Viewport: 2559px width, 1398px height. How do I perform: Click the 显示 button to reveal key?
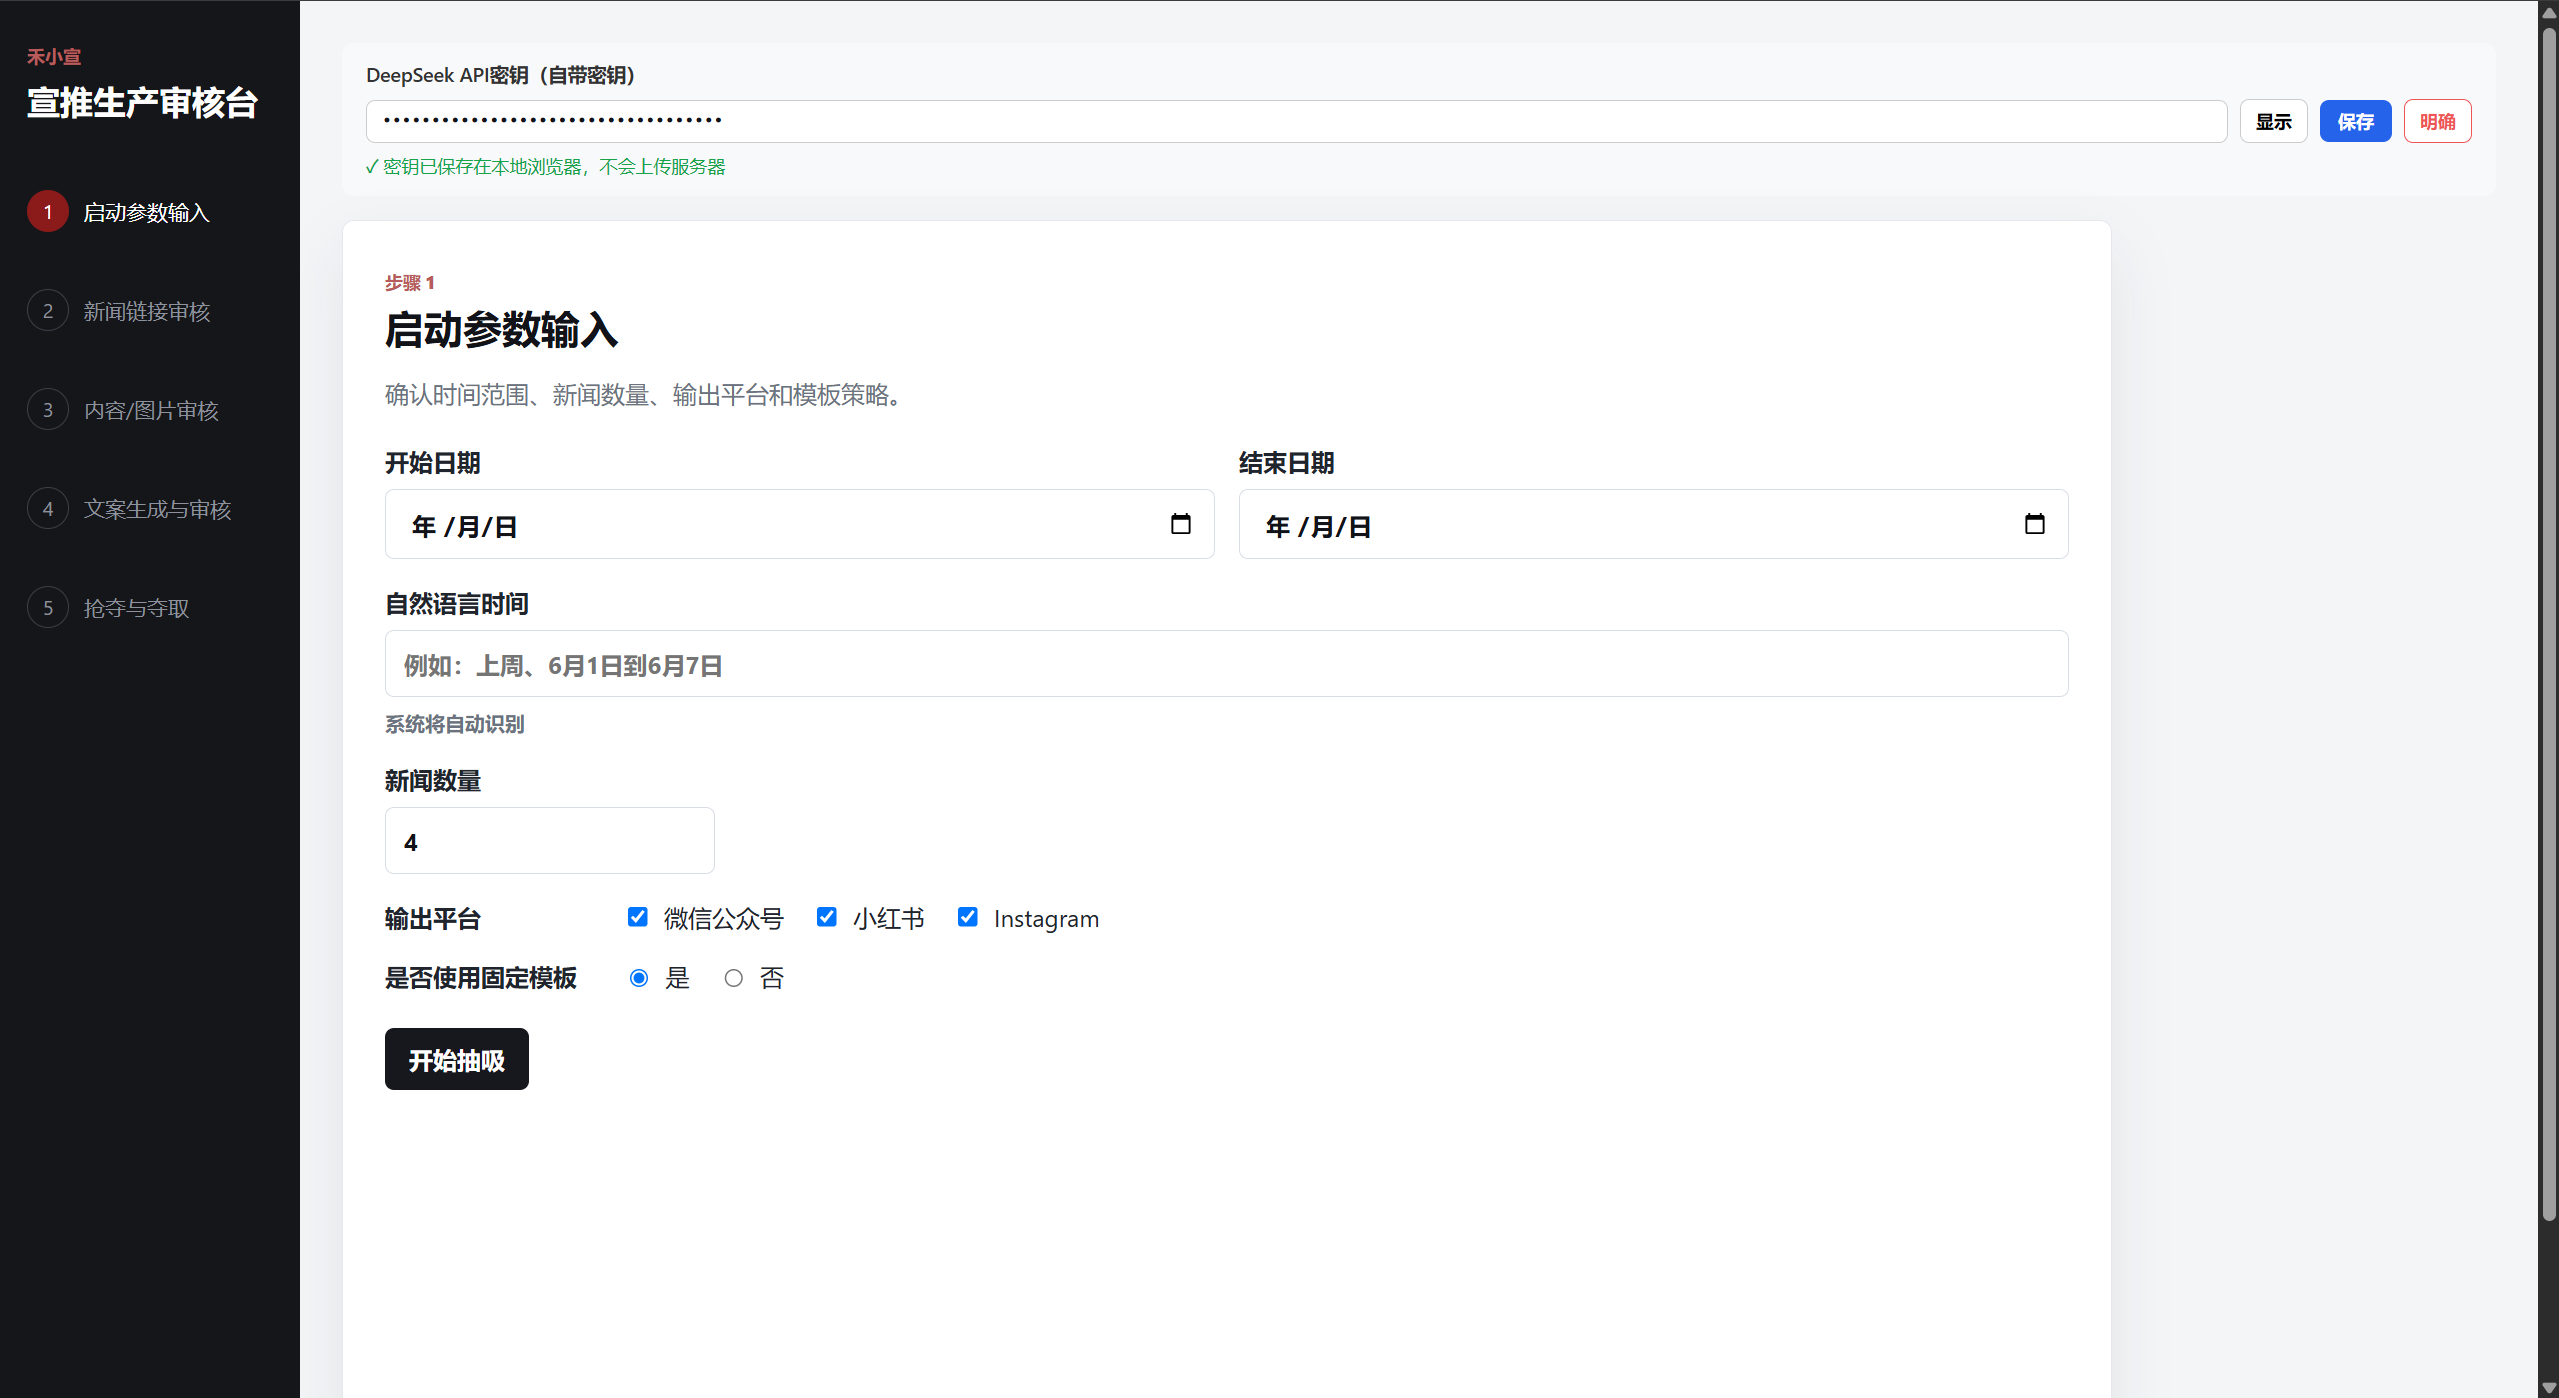point(2273,121)
